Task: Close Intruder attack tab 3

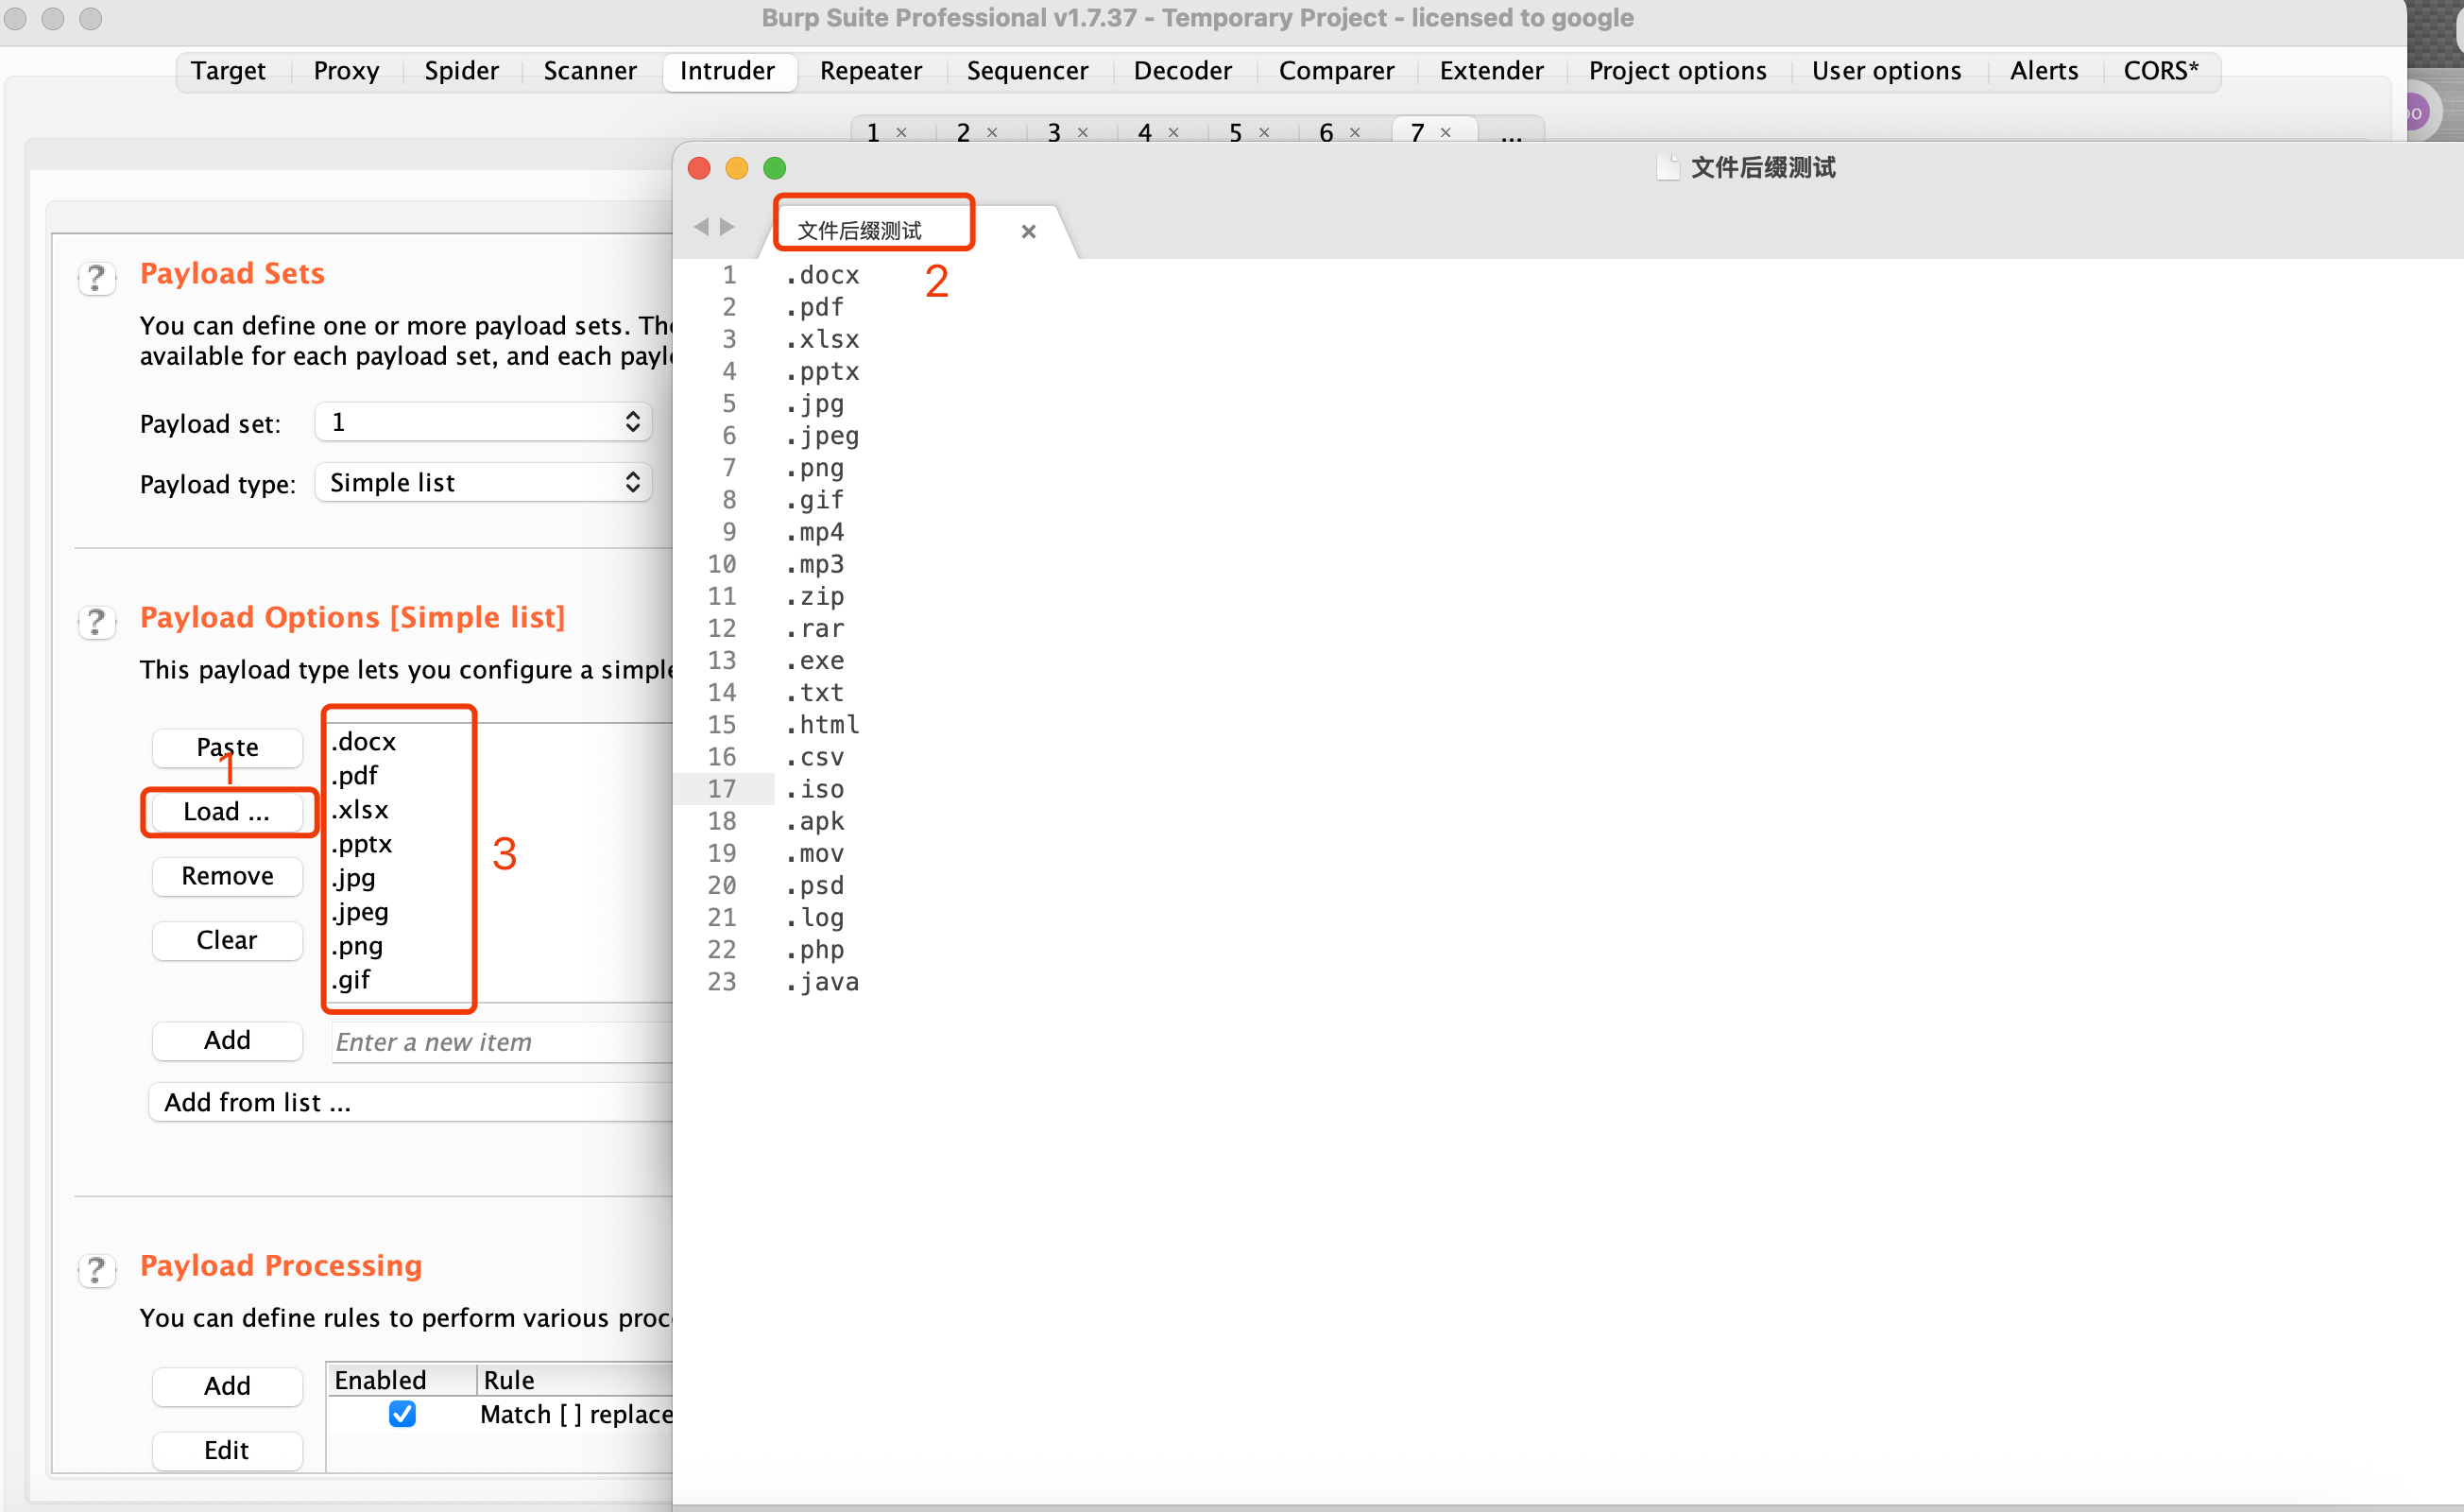Action: (x=1082, y=133)
